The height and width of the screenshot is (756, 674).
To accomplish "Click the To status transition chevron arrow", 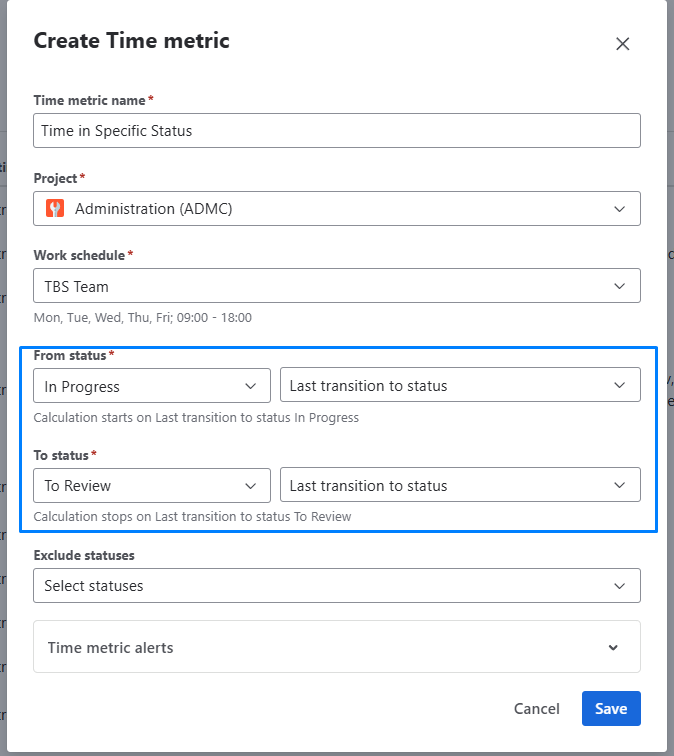I will coord(619,486).
